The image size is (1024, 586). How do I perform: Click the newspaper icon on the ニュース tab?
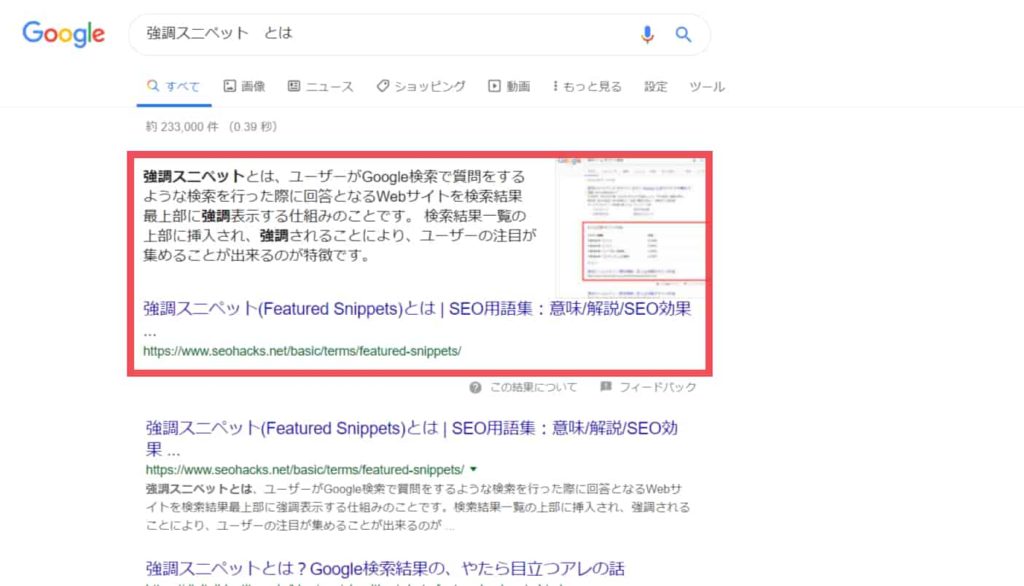pos(294,86)
